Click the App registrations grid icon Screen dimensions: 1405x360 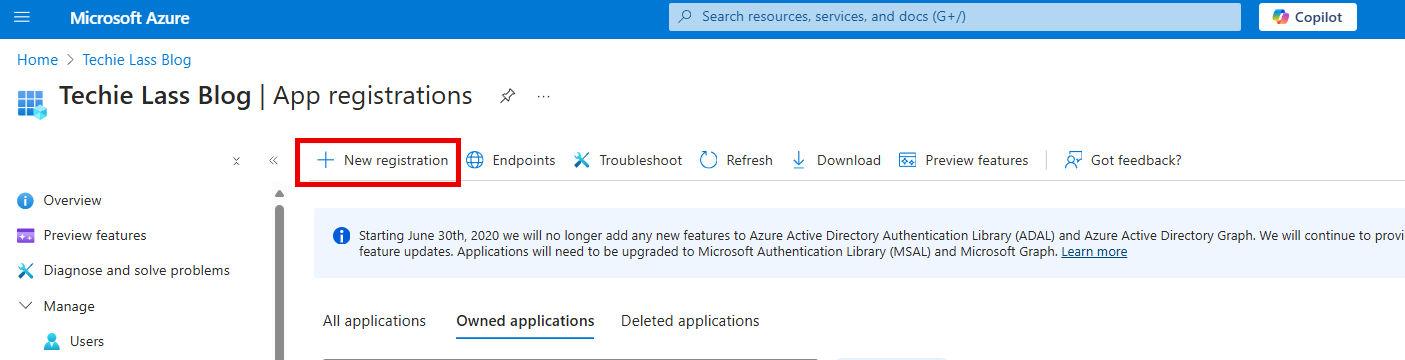32,103
